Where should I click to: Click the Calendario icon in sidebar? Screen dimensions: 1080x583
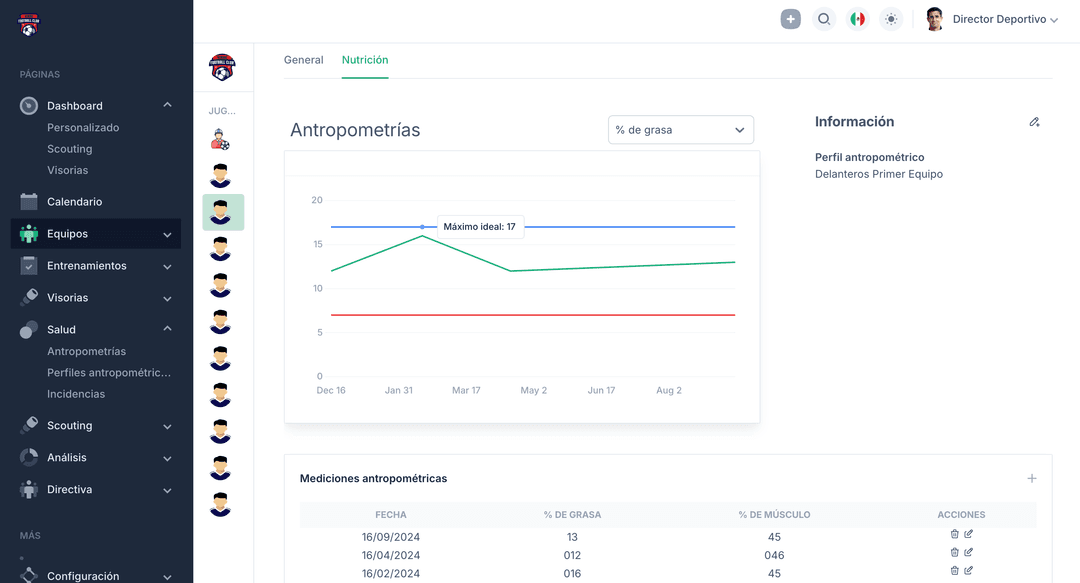(x=29, y=202)
